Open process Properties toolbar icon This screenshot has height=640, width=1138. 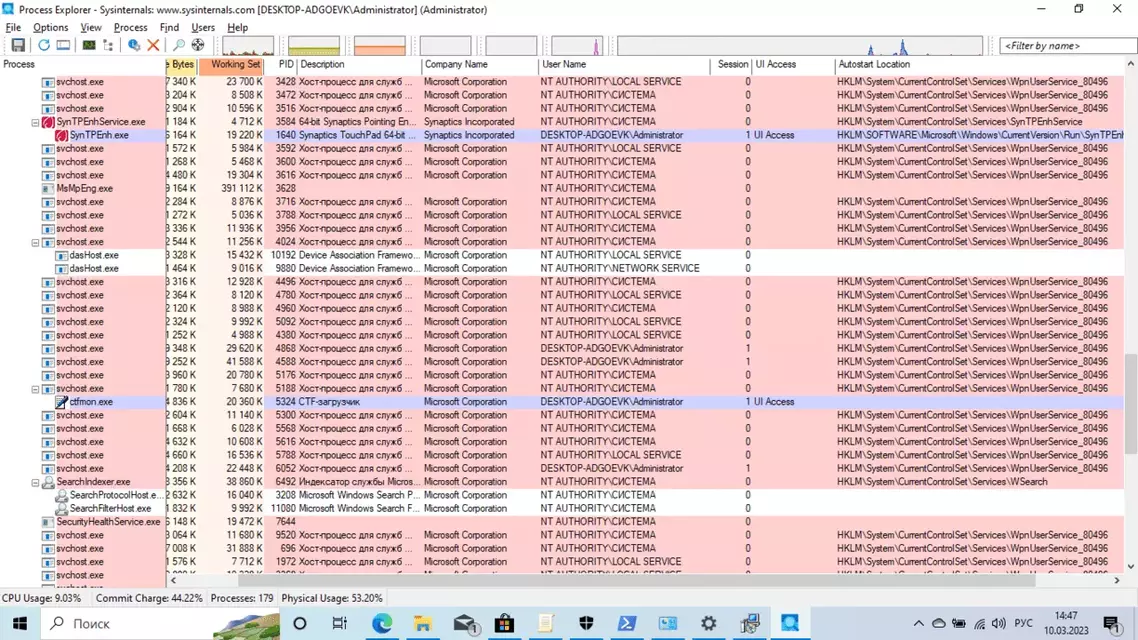(134, 46)
